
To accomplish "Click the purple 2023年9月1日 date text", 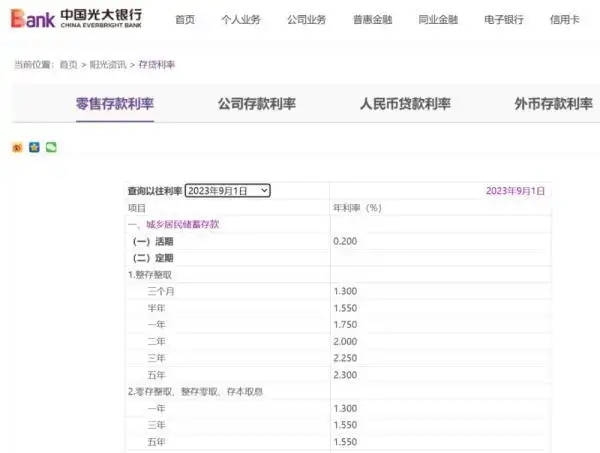I will 515,191.
